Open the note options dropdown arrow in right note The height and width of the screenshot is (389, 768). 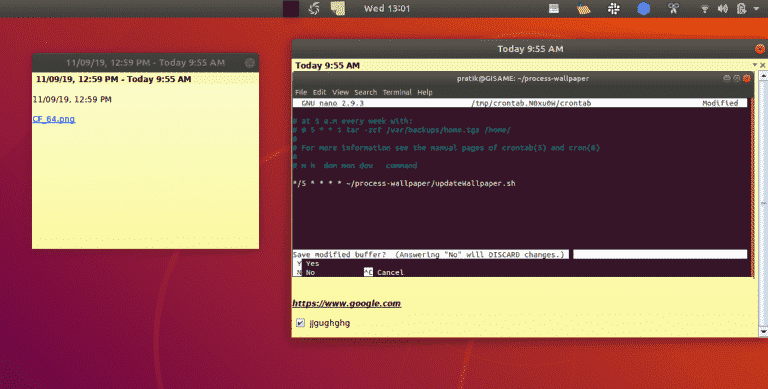click(755, 65)
